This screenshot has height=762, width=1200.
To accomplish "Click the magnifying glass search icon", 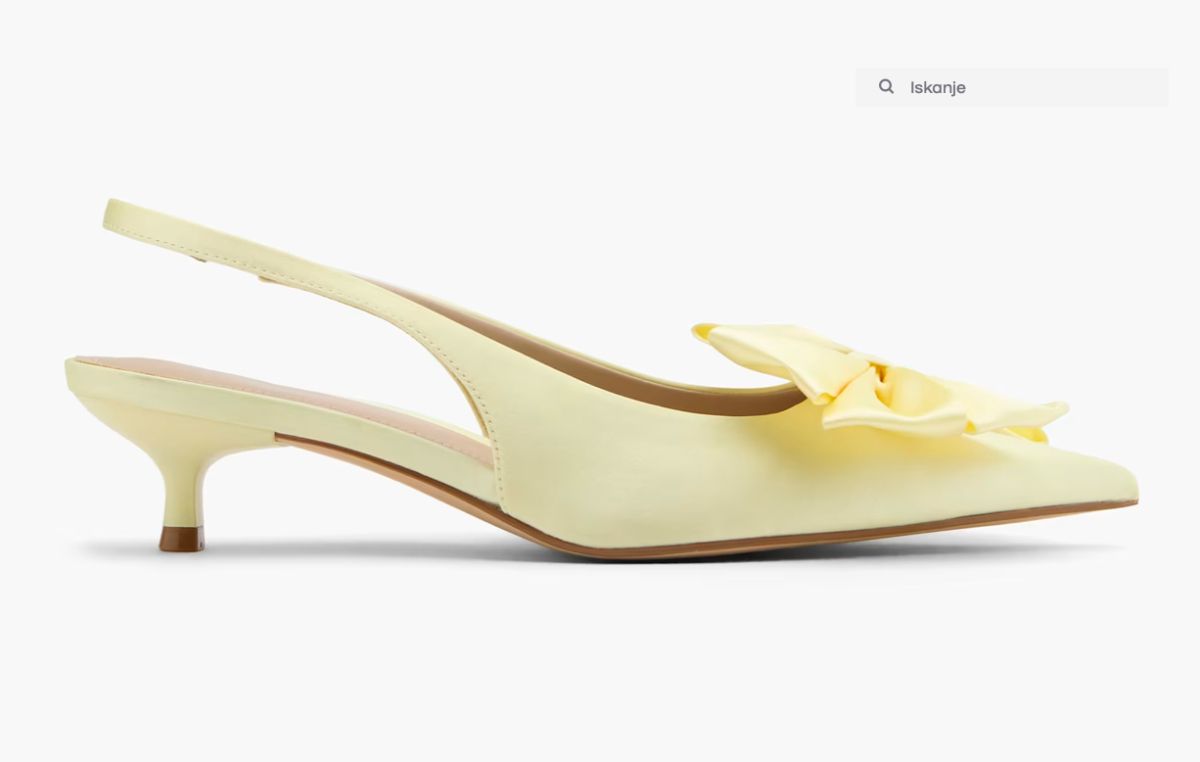I will point(886,87).
